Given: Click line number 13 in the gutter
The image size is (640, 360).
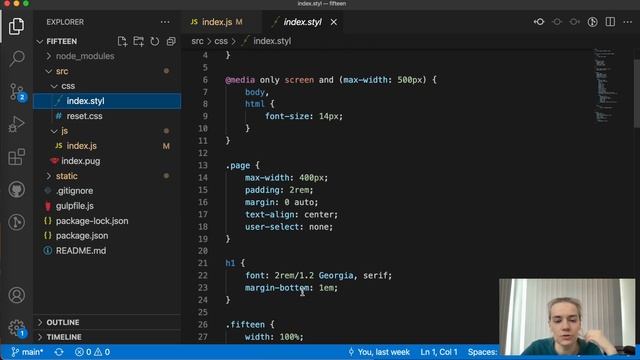Looking at the screenshot, I should 203,165.
